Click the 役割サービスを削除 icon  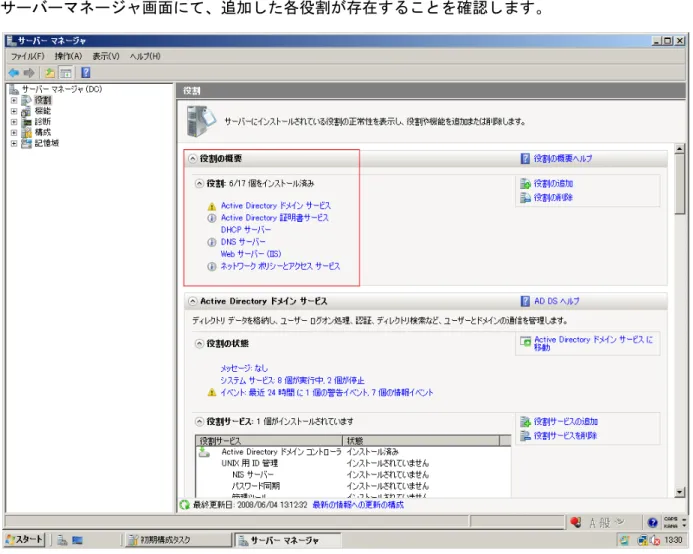[525, 436]
